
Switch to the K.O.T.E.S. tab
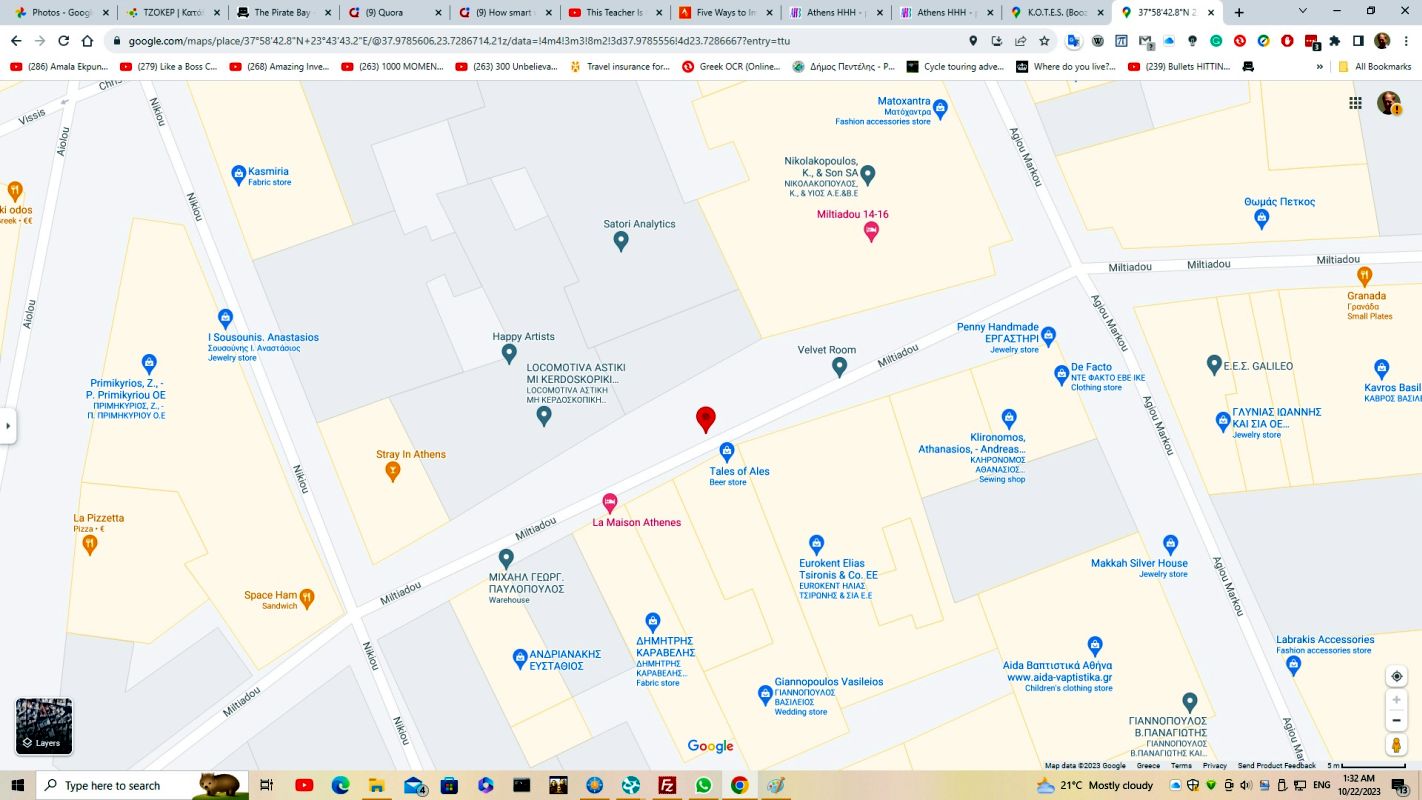pyautogui.click(x=1056, y=12)
